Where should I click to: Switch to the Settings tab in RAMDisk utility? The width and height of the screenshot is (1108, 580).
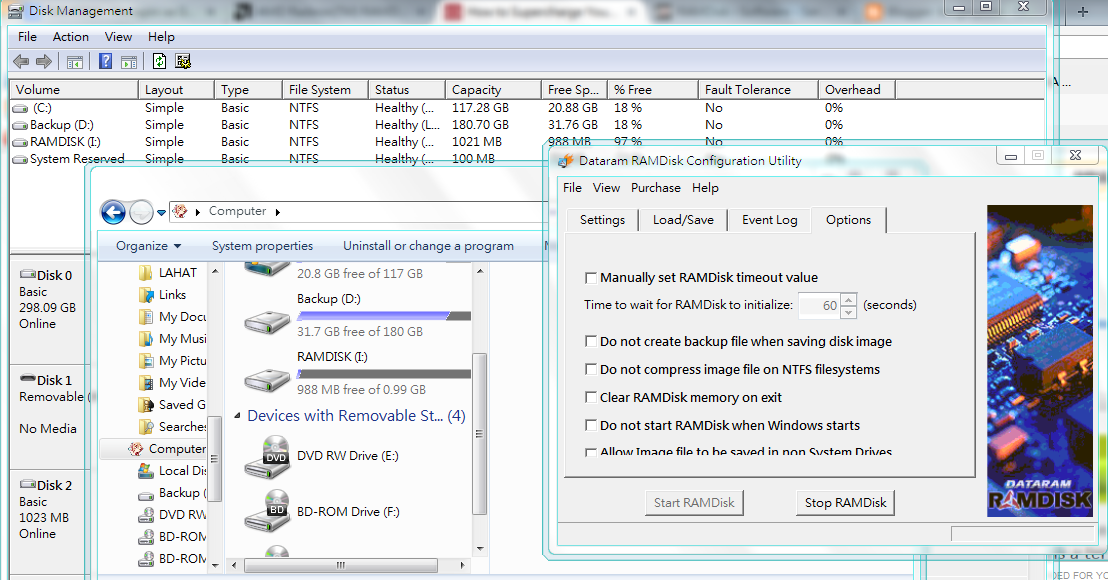coord(602,220)
